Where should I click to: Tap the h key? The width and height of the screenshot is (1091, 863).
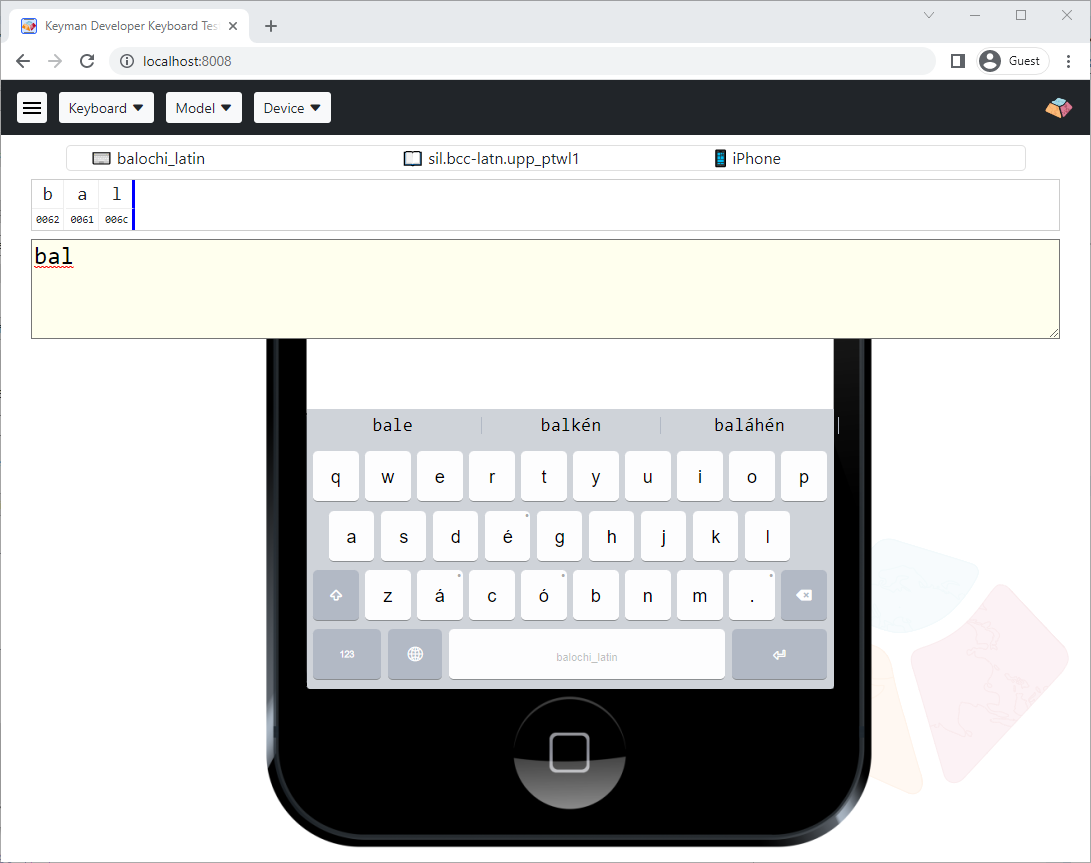tap(612, 537)
